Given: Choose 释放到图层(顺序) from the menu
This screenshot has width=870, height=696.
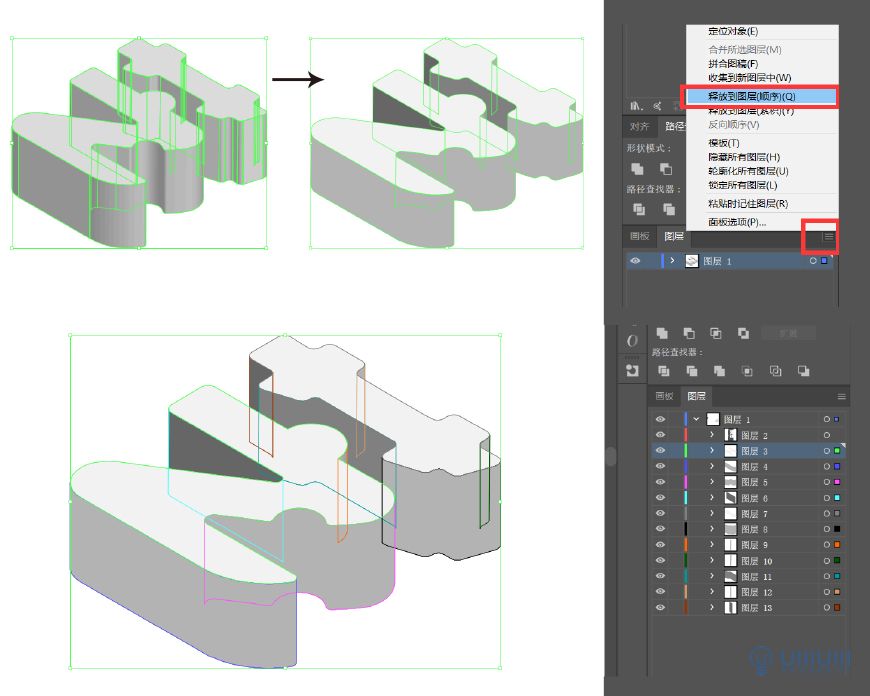Looking at the screenshot, I should click(752, 97).
